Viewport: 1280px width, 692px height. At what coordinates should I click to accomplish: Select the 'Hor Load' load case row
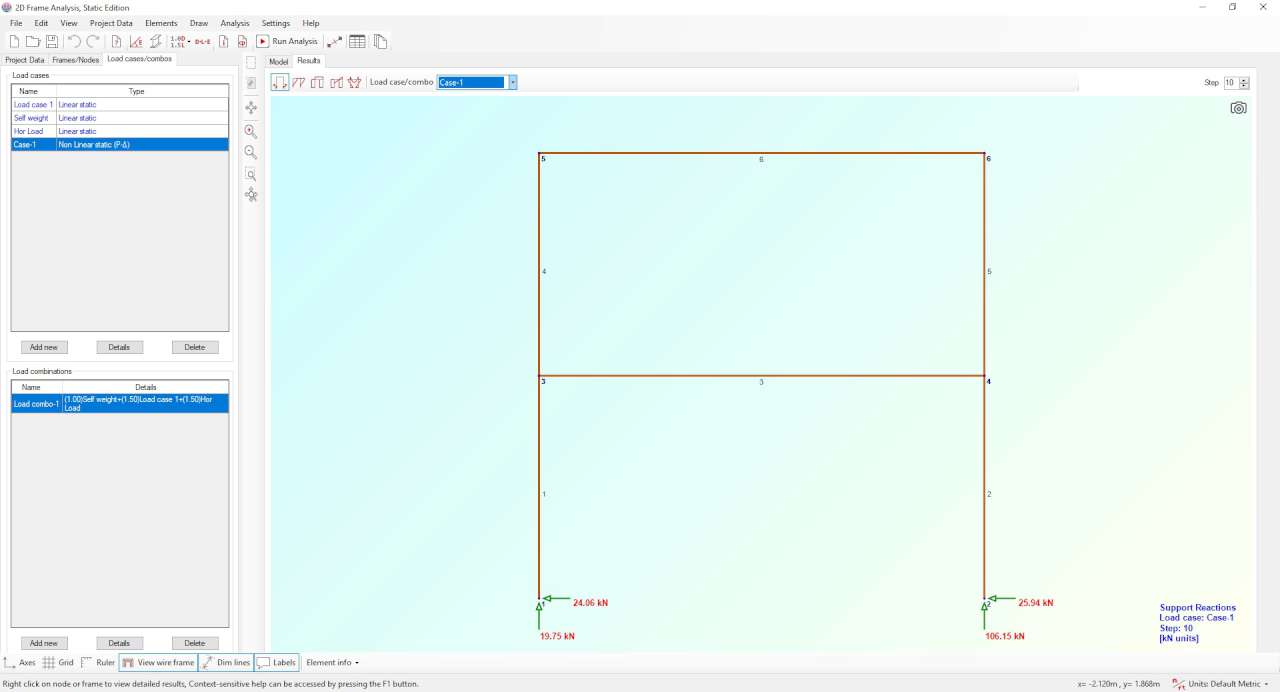[120, 131]
